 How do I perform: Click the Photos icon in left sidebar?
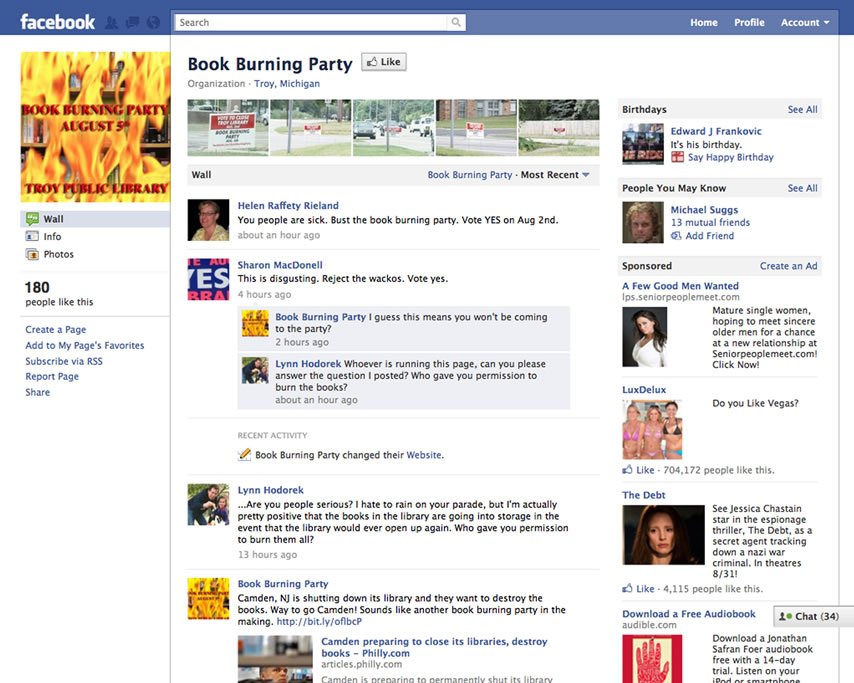33,254
